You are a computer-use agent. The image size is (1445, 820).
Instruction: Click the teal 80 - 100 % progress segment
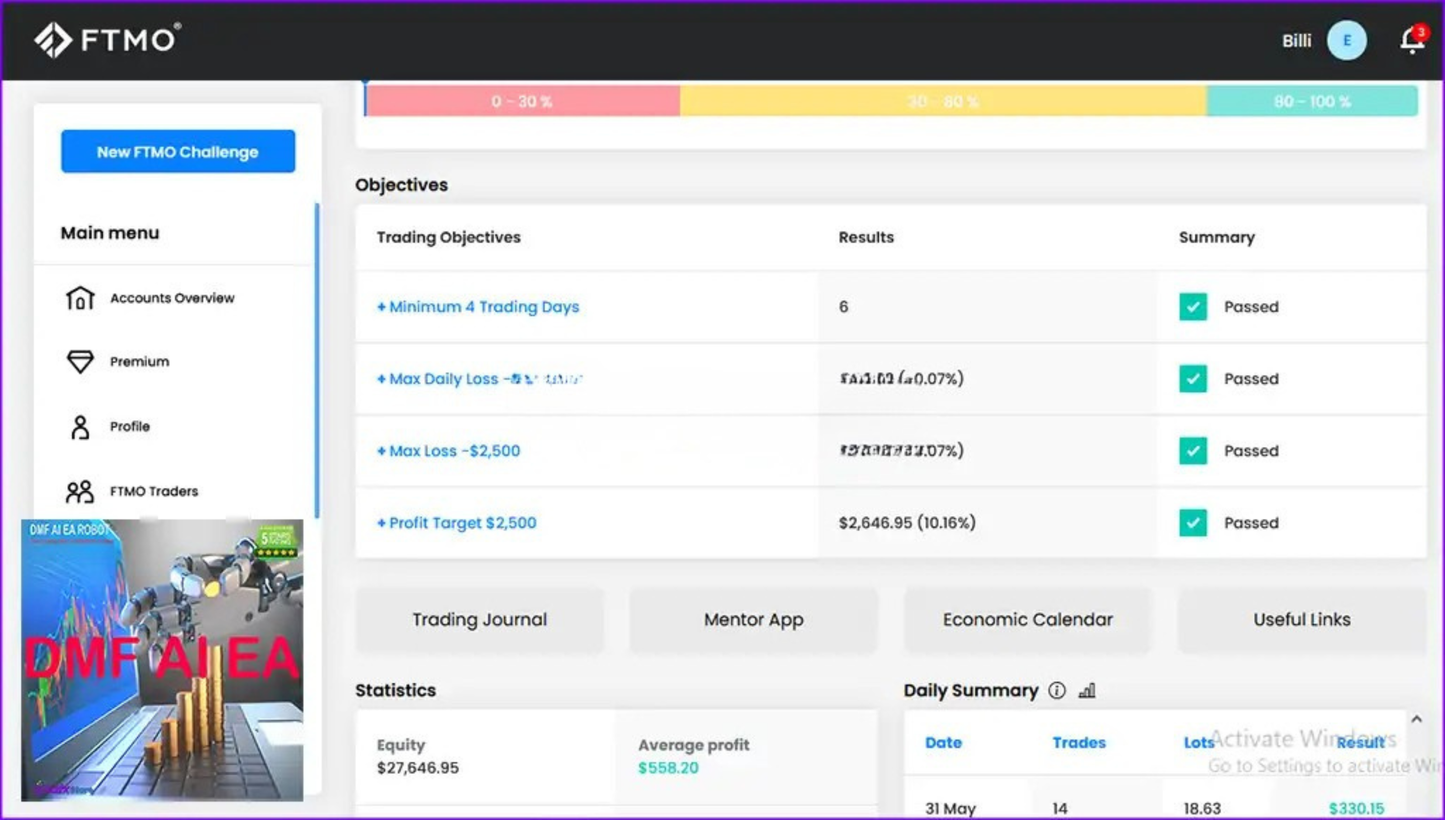click(x=1312, y=101)
